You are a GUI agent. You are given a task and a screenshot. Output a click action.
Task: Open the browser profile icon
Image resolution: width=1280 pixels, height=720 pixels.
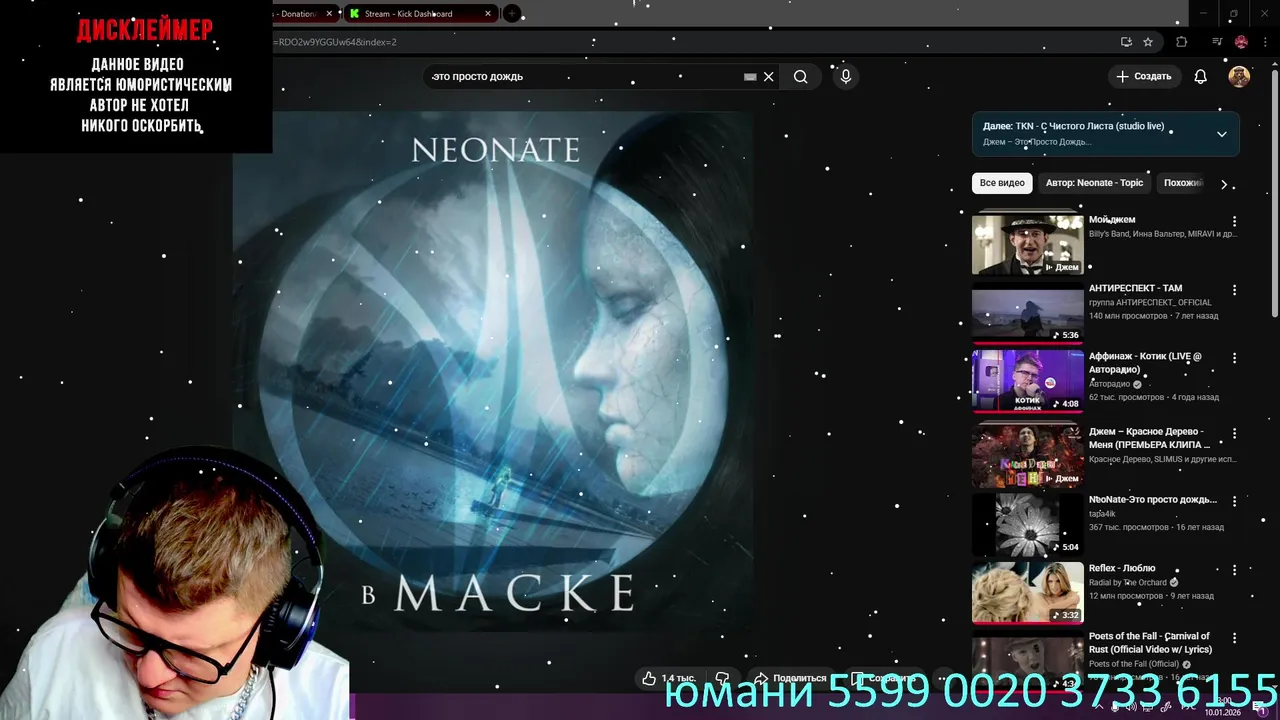click(x=1241, y=42)
